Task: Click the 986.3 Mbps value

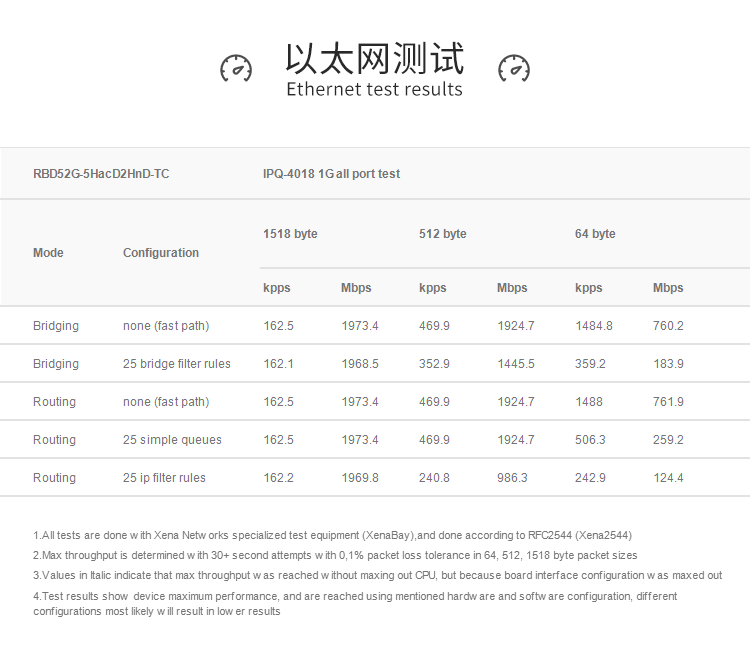Action: coord(512,477)
